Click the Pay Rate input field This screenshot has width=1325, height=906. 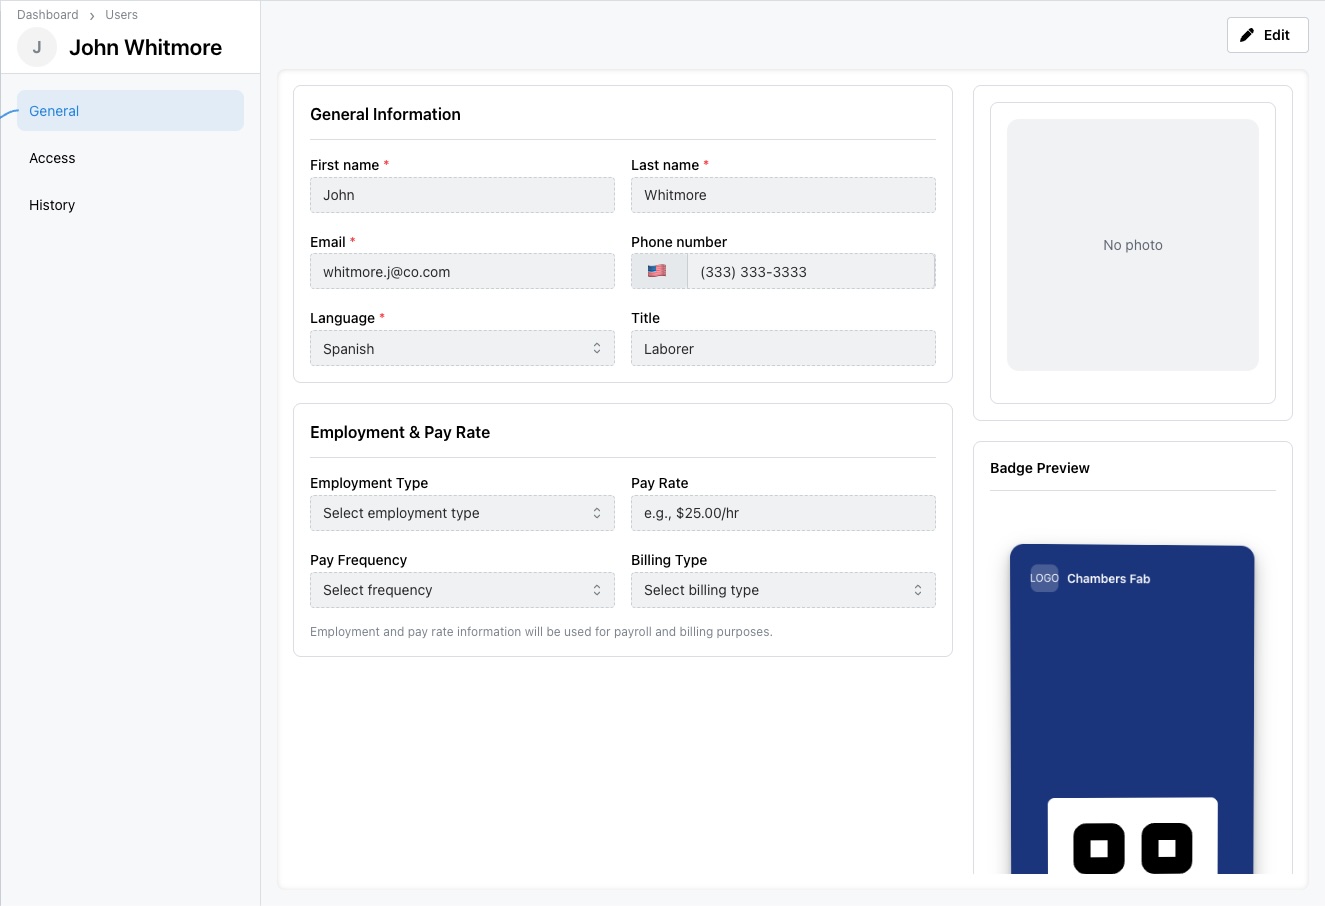click(783, 513)
